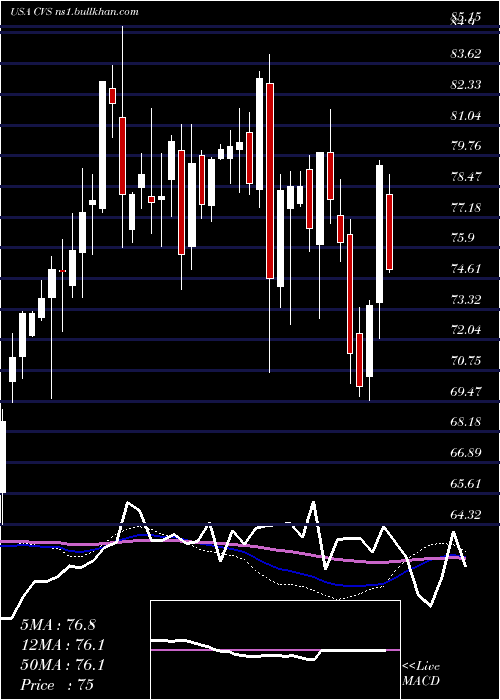Click the '<<Live MACD' label
The image size is (500, 700).
click(421, 674)
